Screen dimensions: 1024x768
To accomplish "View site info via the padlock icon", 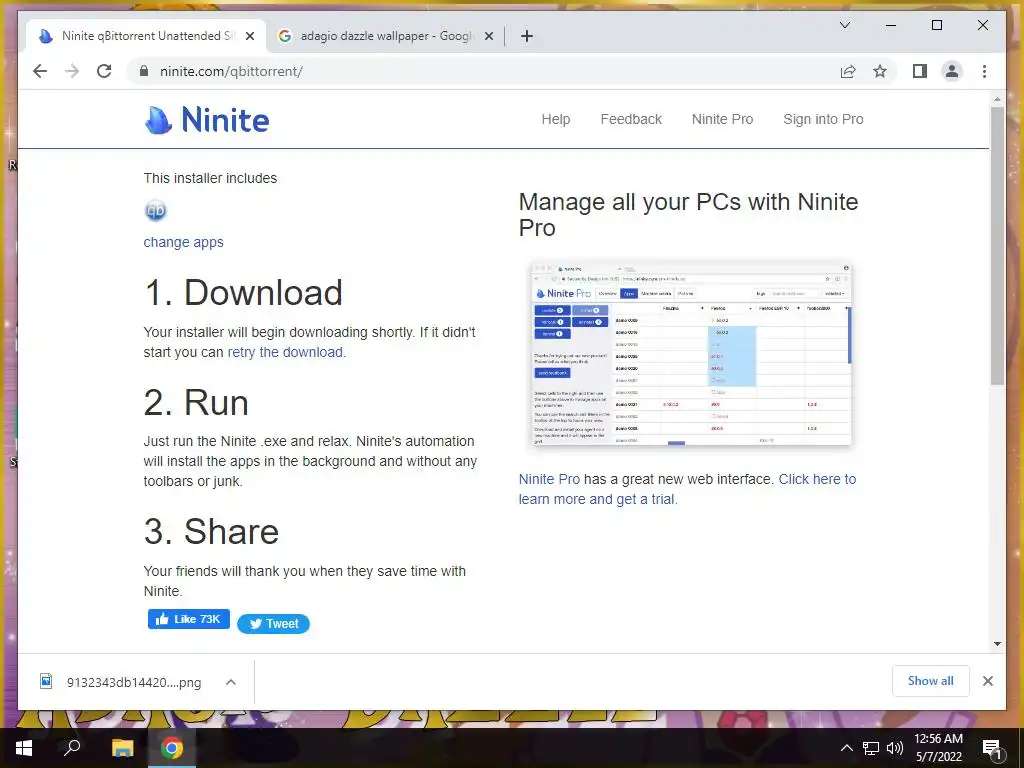I will [x=144, y=71].
